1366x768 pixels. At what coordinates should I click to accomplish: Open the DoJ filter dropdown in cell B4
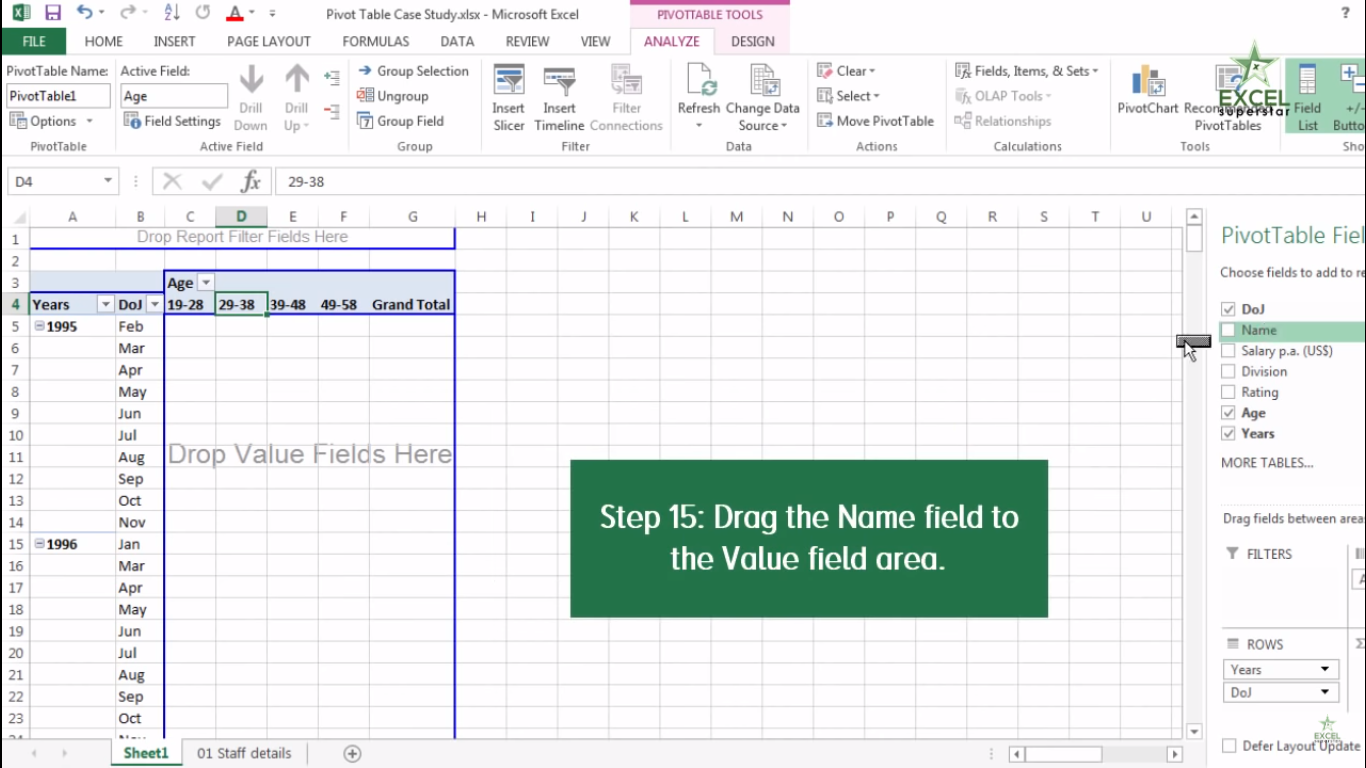pos(154,304)
